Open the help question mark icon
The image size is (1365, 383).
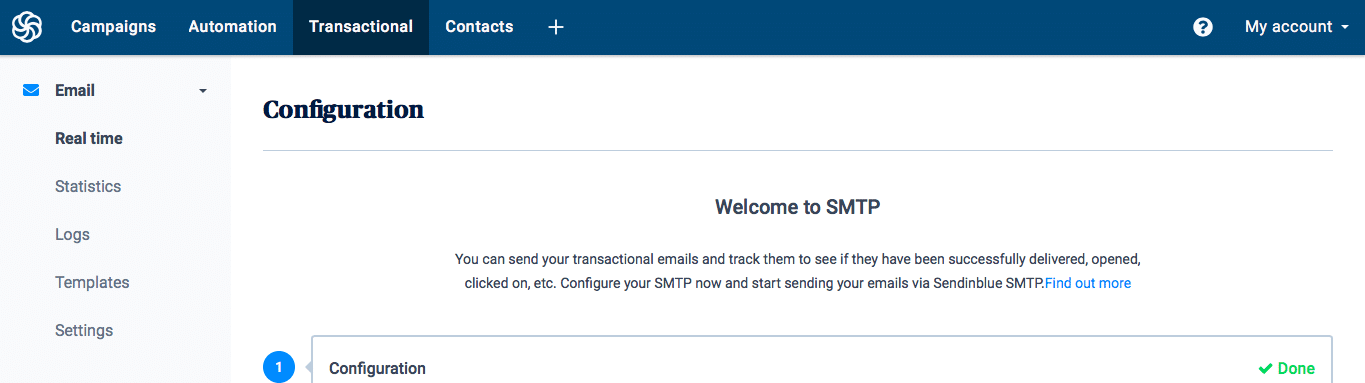coord(1203,27)
